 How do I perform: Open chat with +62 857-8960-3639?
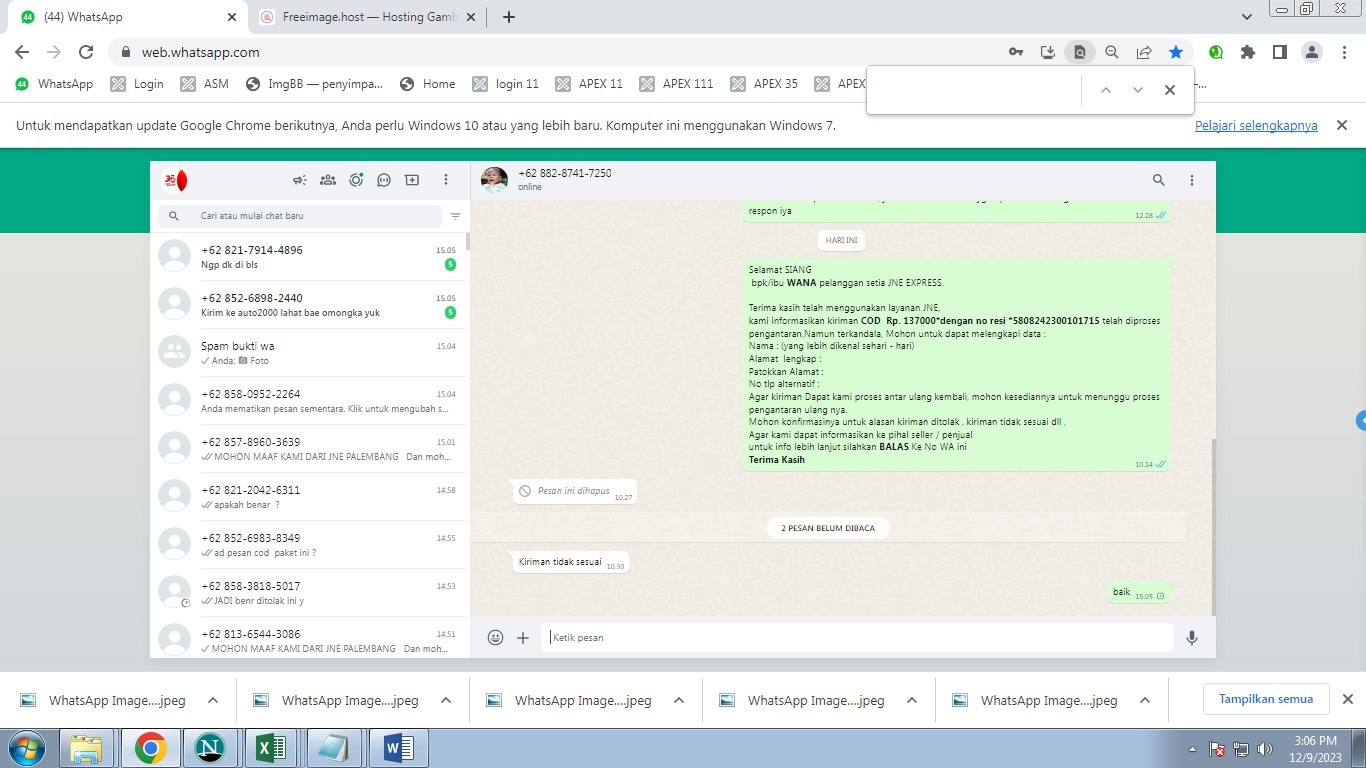pyautogui.click(x=308, y=449)
